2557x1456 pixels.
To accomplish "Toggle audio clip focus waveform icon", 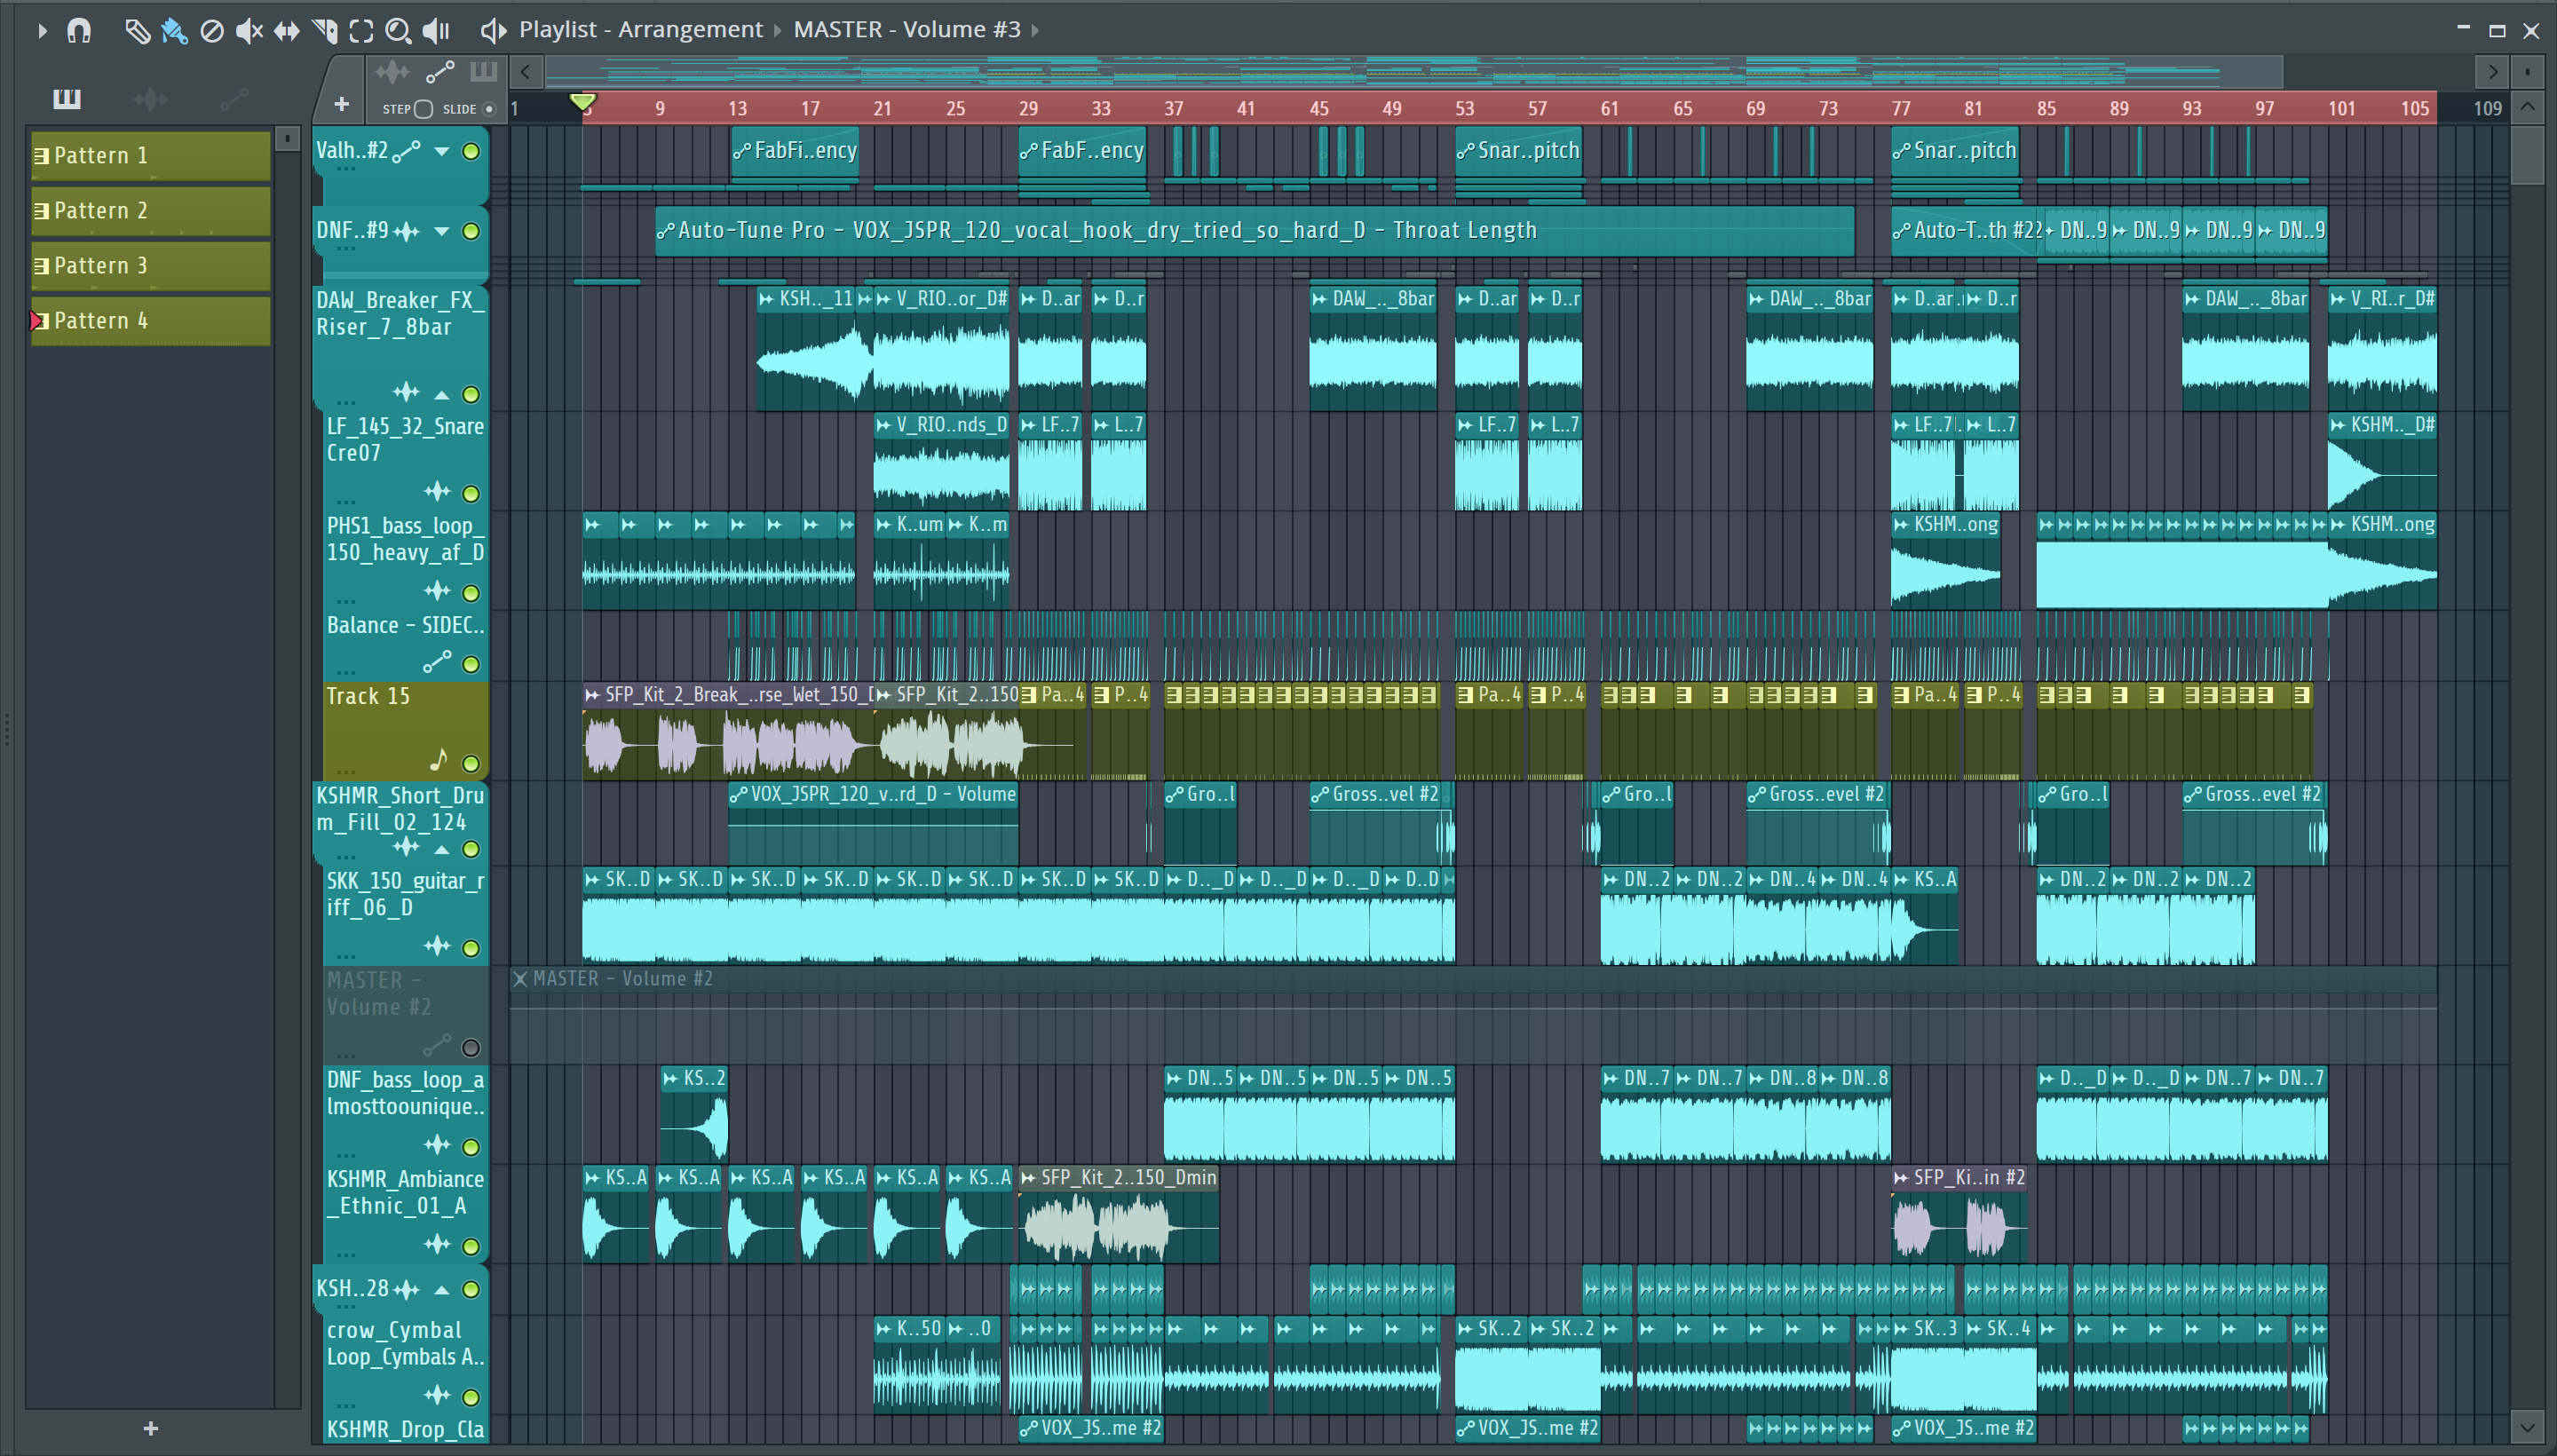I will (x=392, y=71).
